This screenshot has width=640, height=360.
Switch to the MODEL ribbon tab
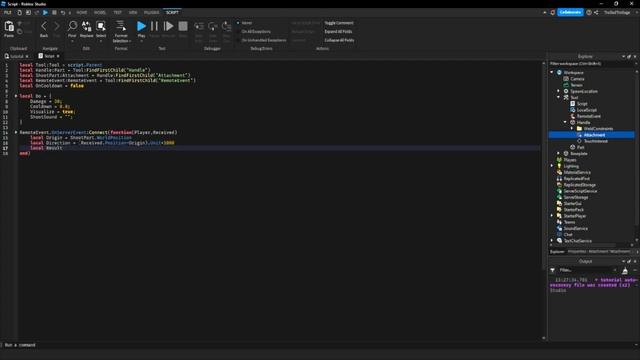point(100,13)
